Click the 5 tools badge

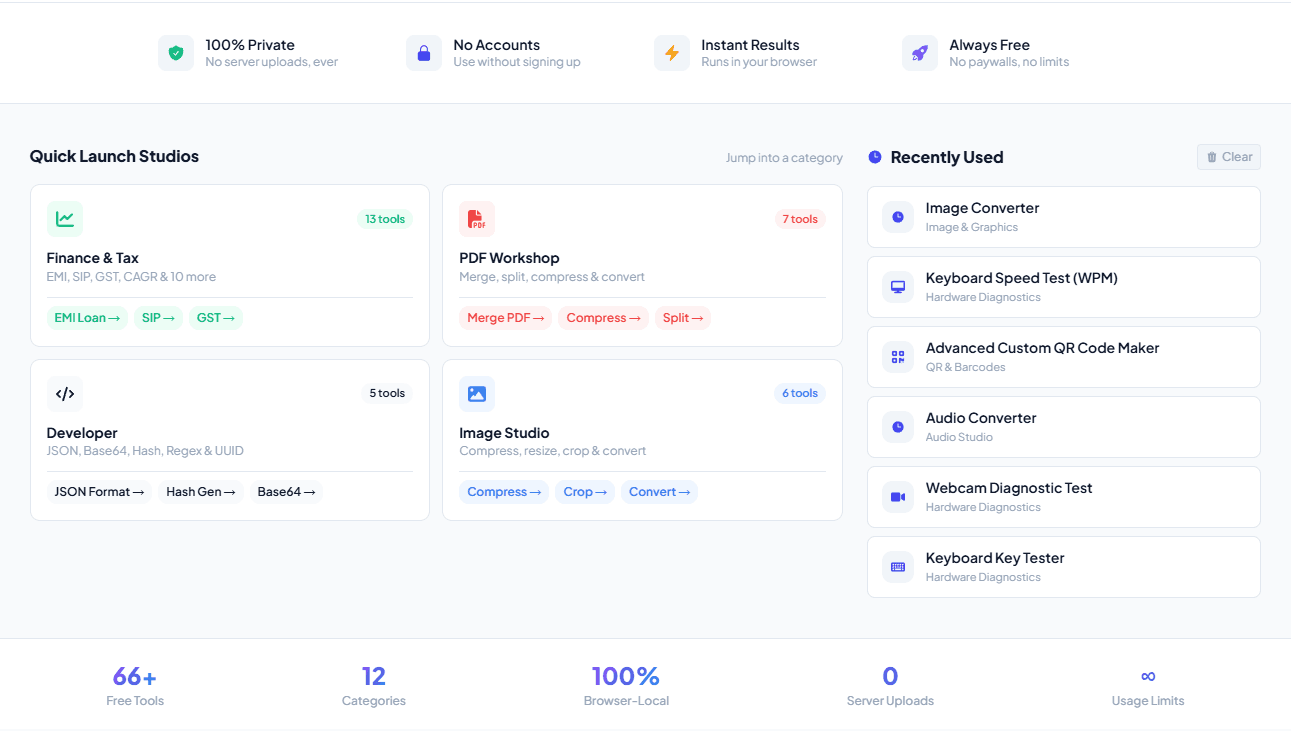[387, 393]
